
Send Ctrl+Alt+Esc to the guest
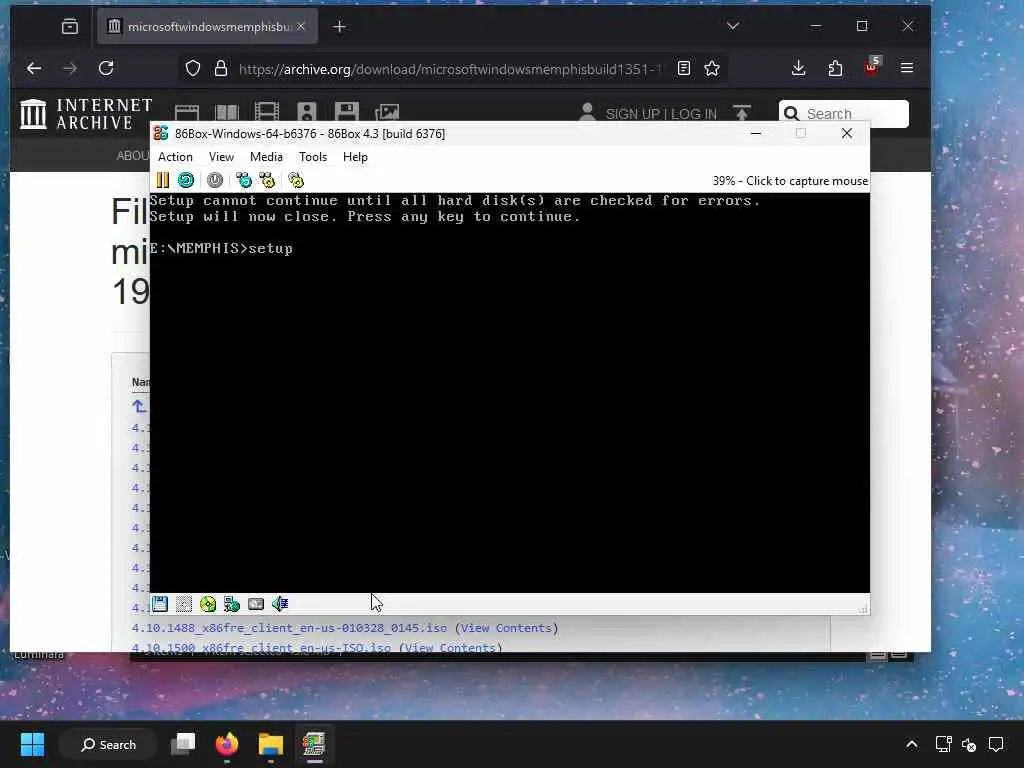(267, 180)
